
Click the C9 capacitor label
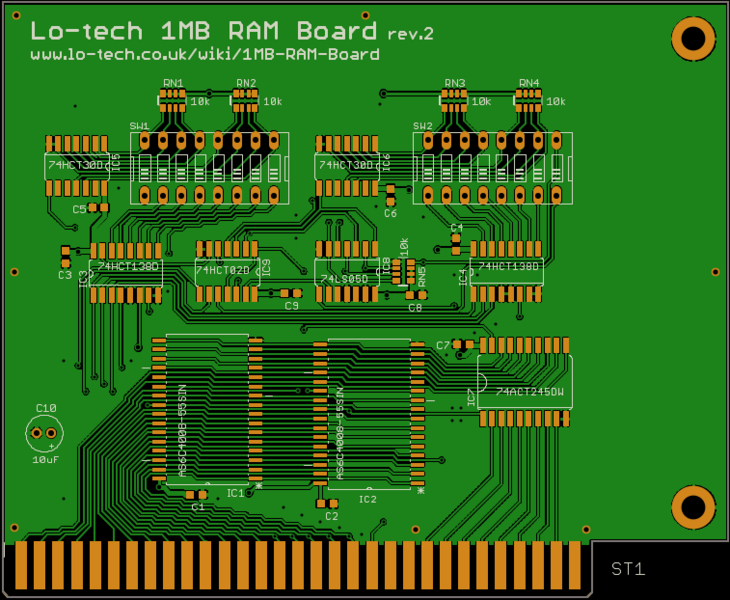tap(291, 306)
